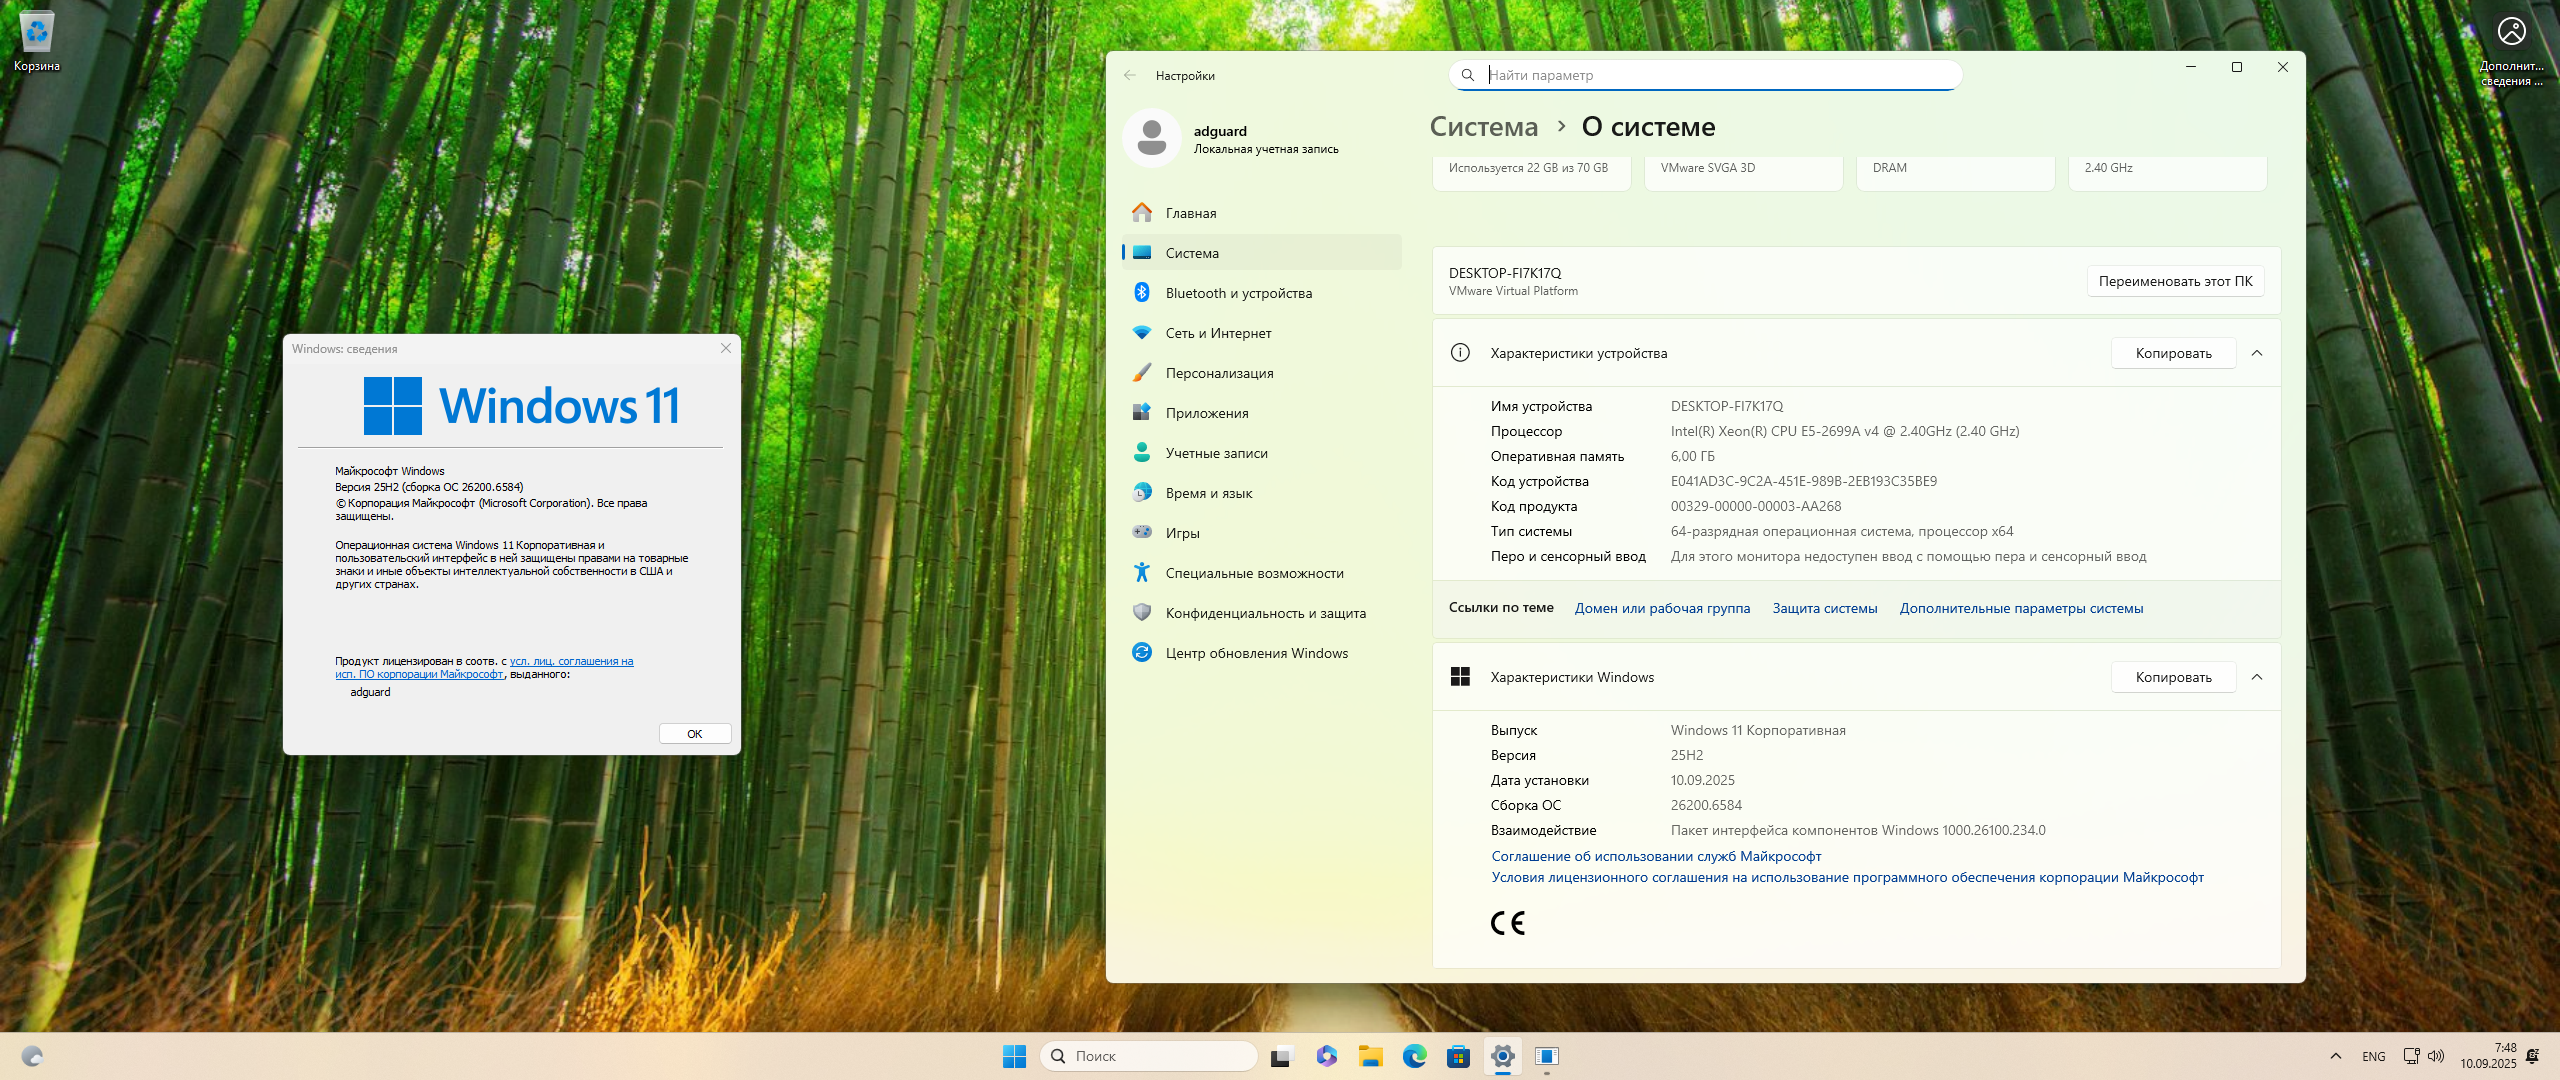Open File Explorer from the taskbar
This screenshot has height=1080, width=2560.
pos(1370,1056)
